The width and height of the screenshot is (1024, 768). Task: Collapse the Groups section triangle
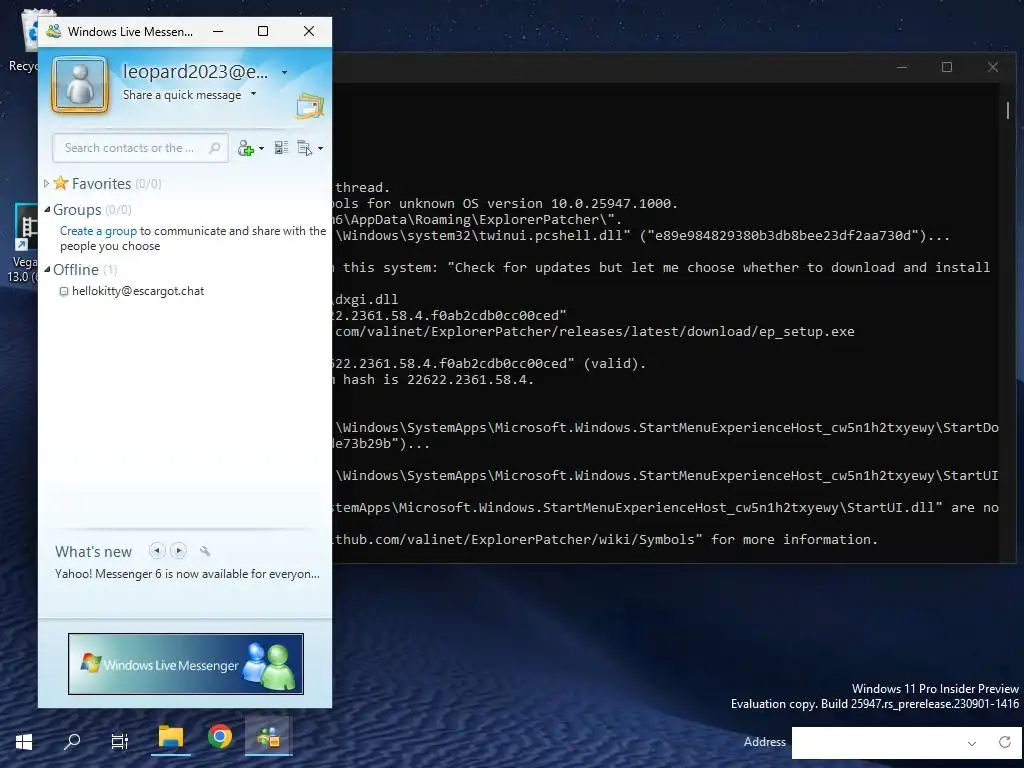pos(47,210)
